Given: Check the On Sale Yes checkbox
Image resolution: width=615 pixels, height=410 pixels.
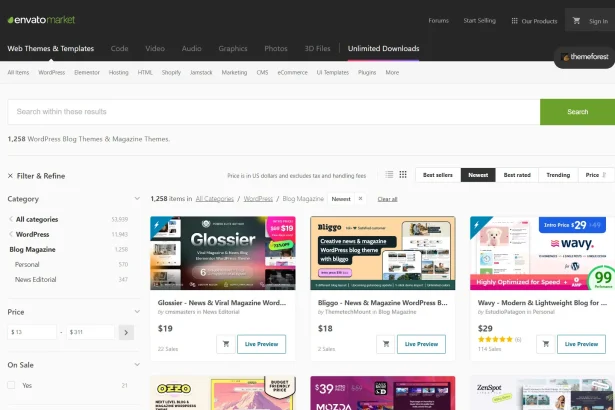Looking at the screenshot, I should [x=11, y=385].
